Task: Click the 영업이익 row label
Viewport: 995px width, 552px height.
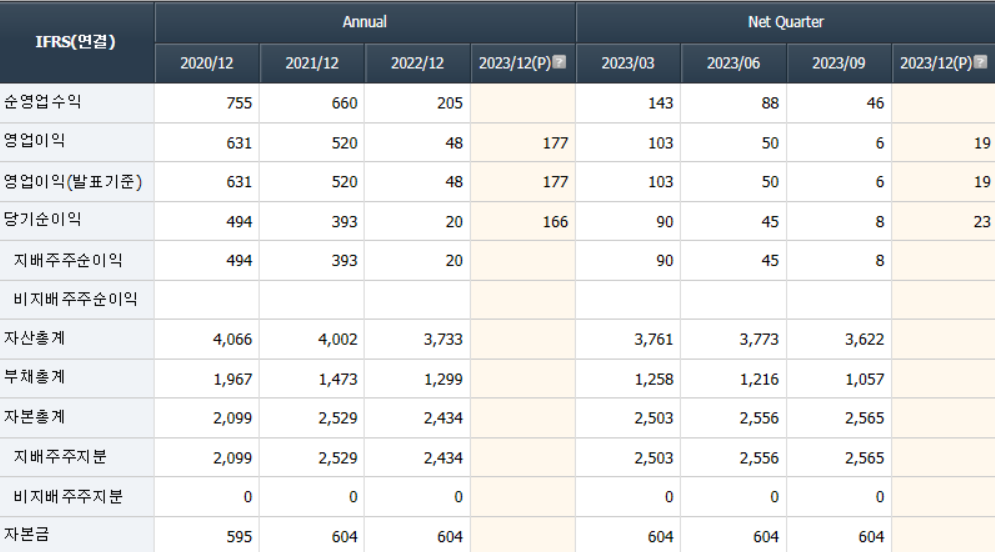Action: [35, 140]
